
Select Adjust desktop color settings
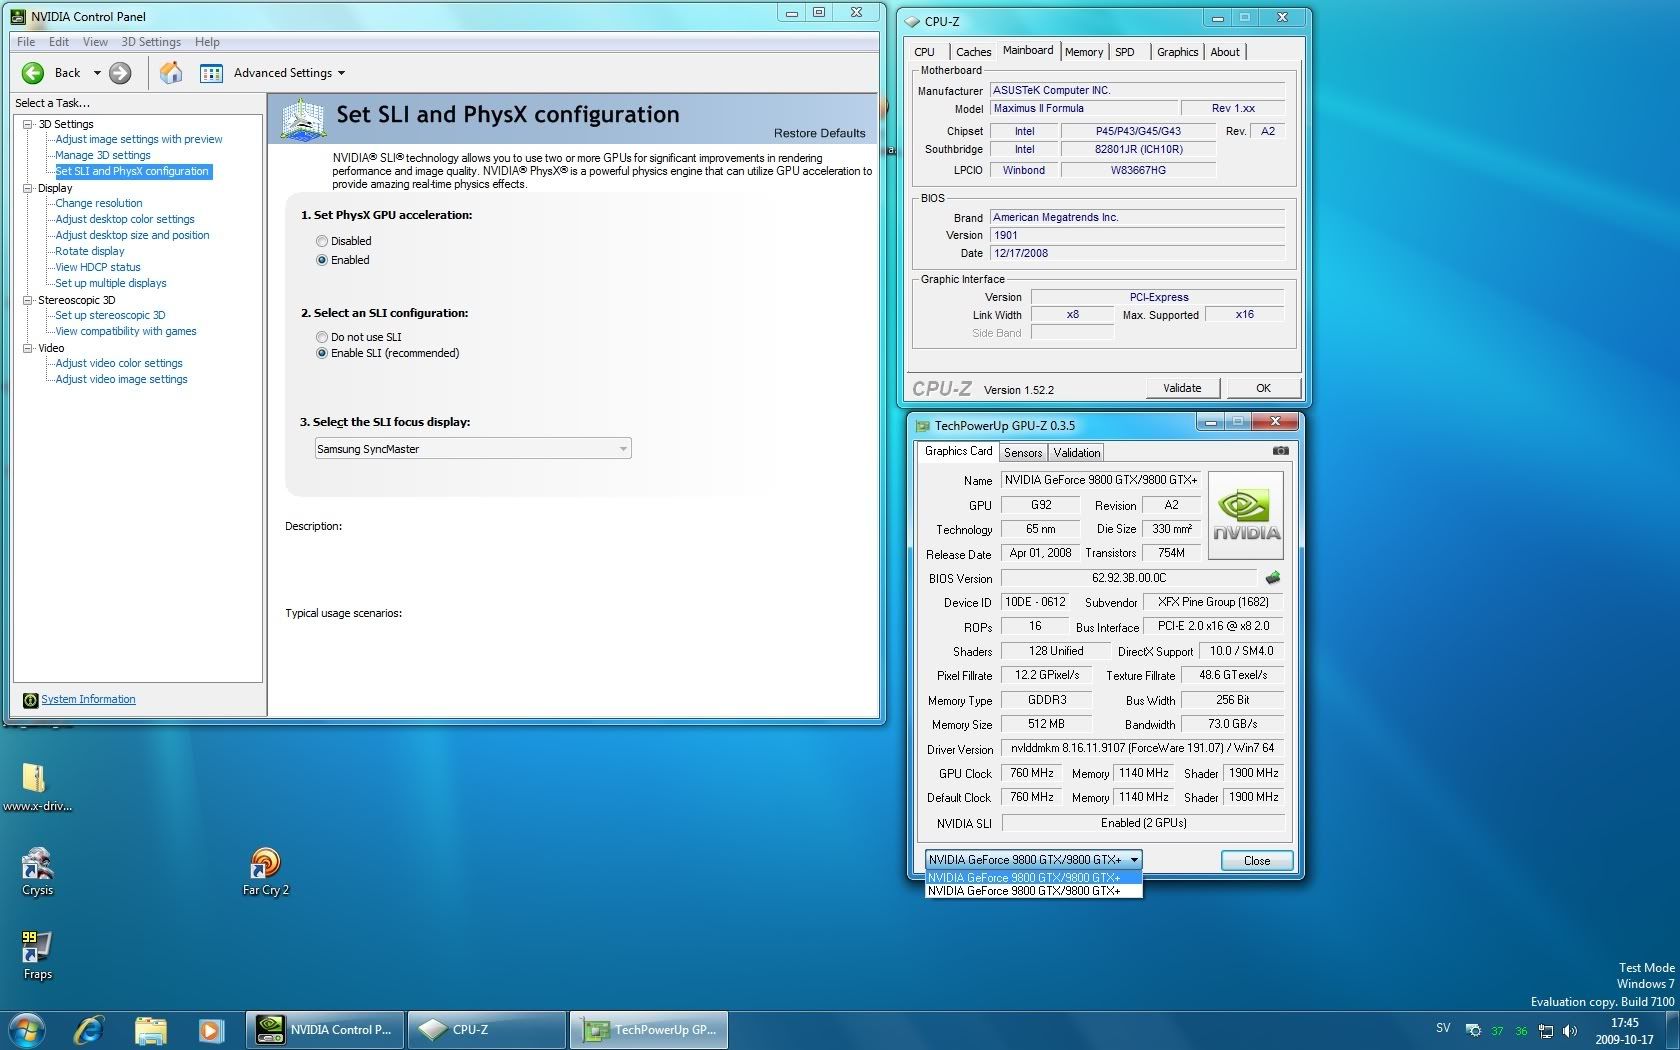tap(125, 219)
